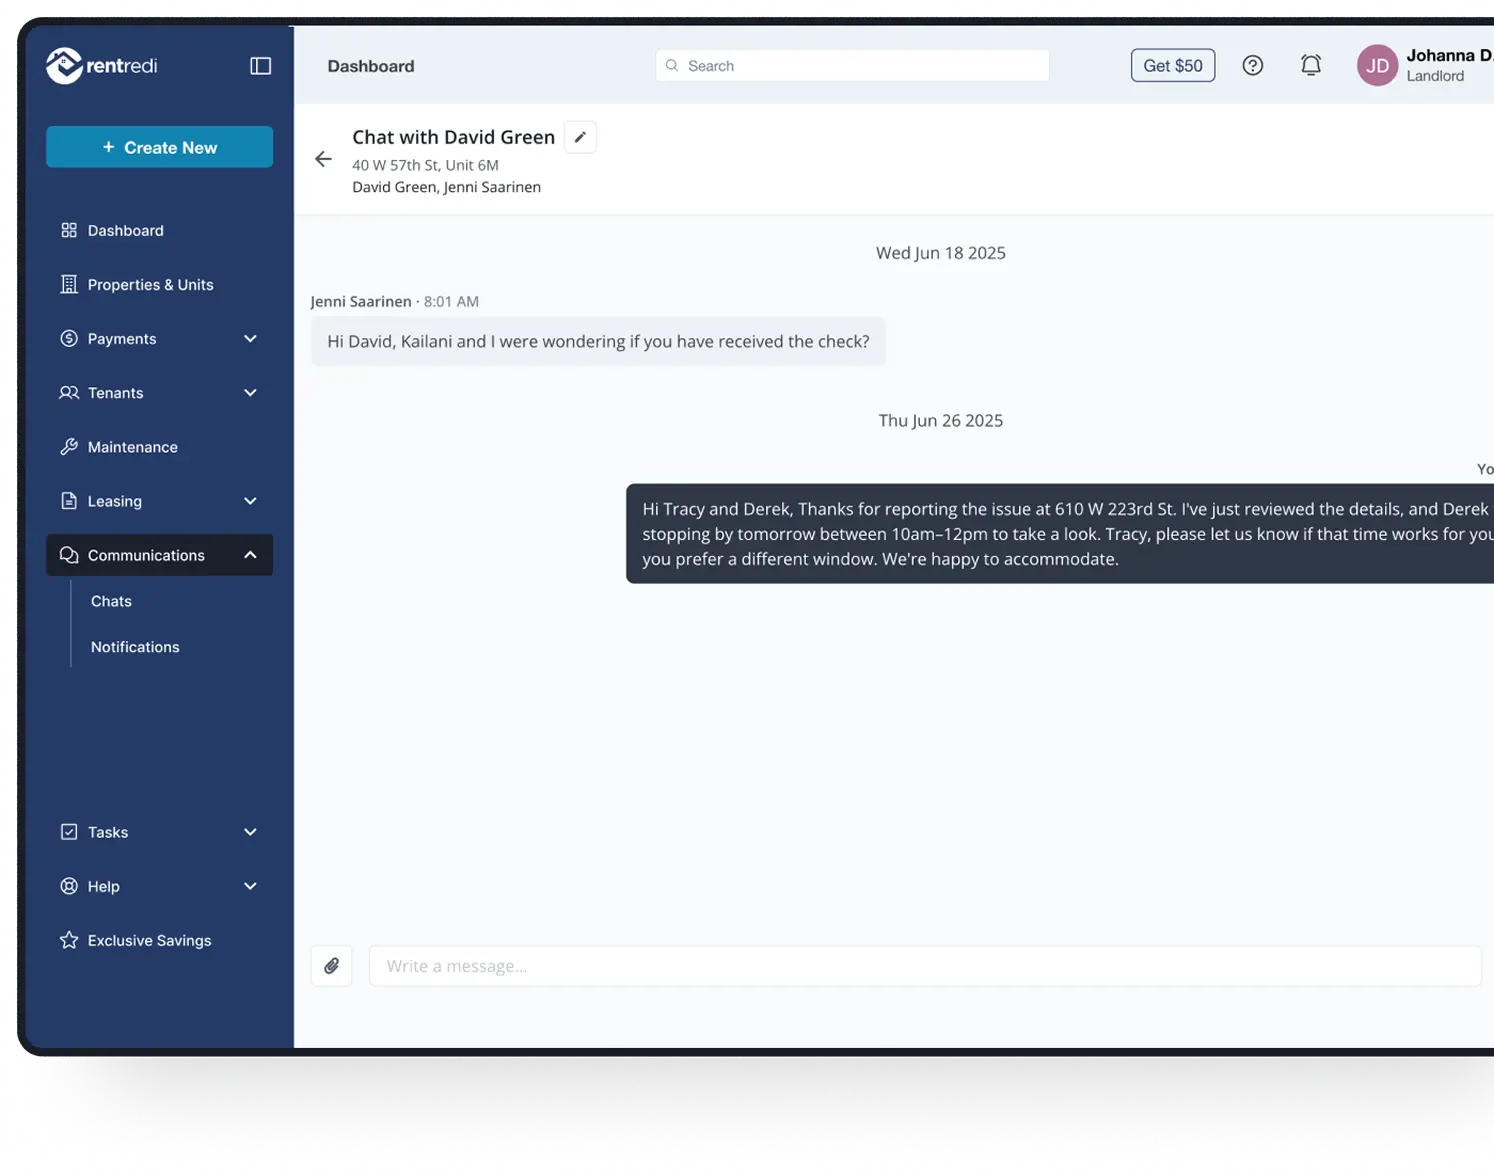Expand the Payments menu chevron

tap(250, 339)
